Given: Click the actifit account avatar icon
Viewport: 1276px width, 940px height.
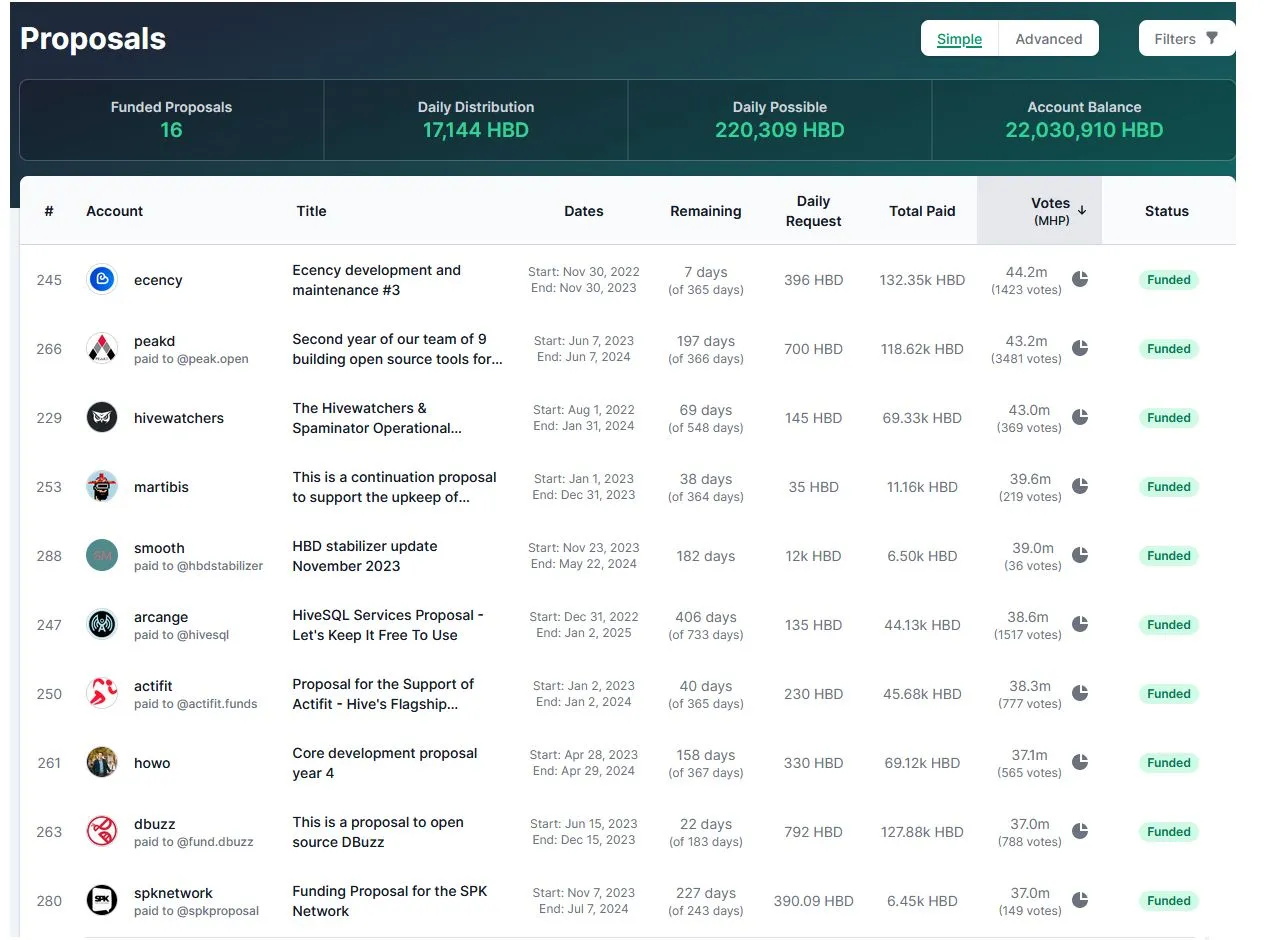Looking at the screenshot, I should coord(102,694).
